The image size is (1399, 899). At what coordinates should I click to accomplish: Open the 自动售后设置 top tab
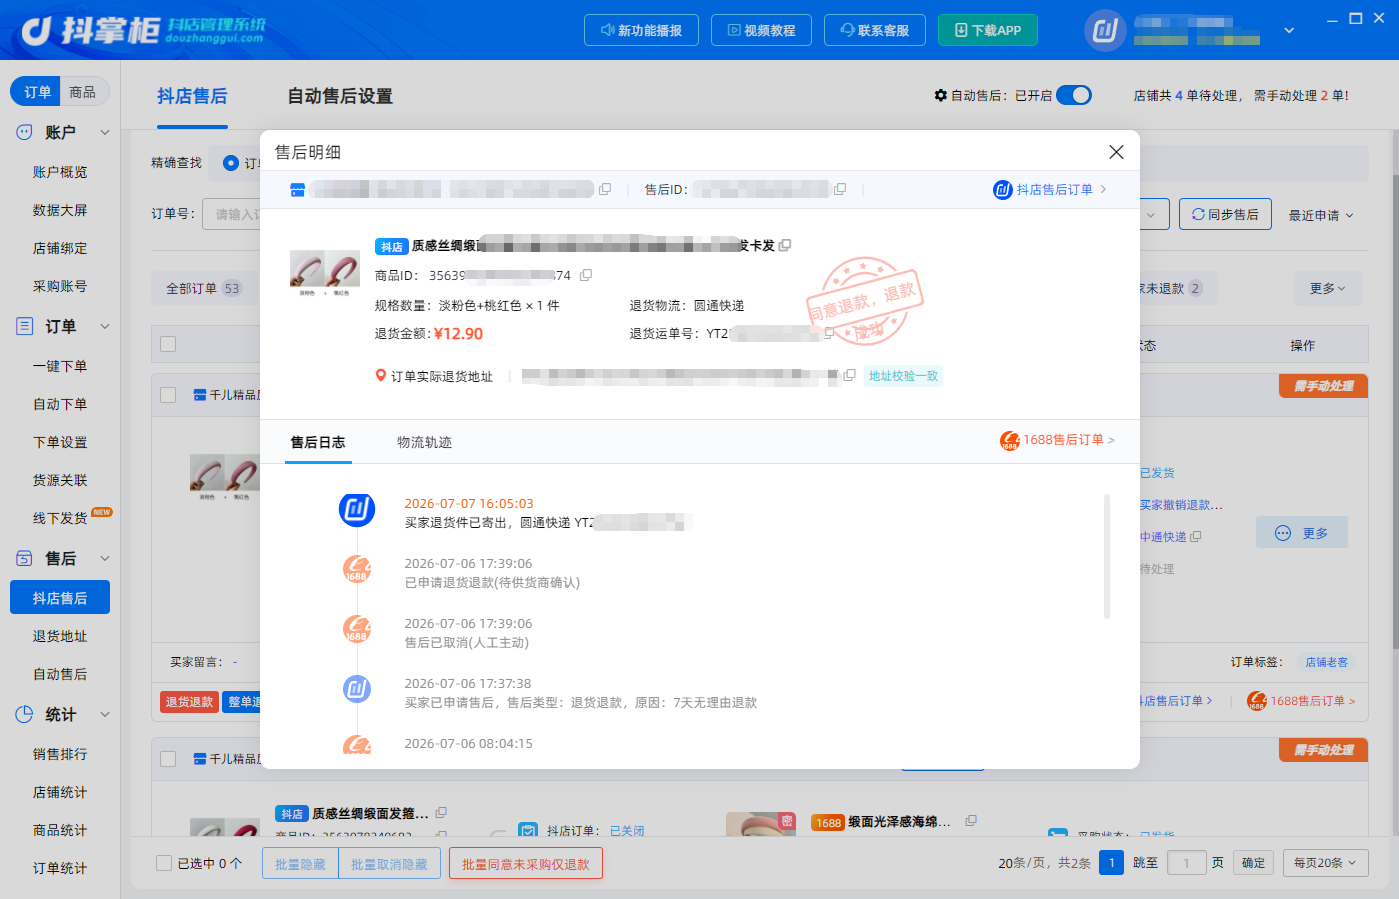340,96
